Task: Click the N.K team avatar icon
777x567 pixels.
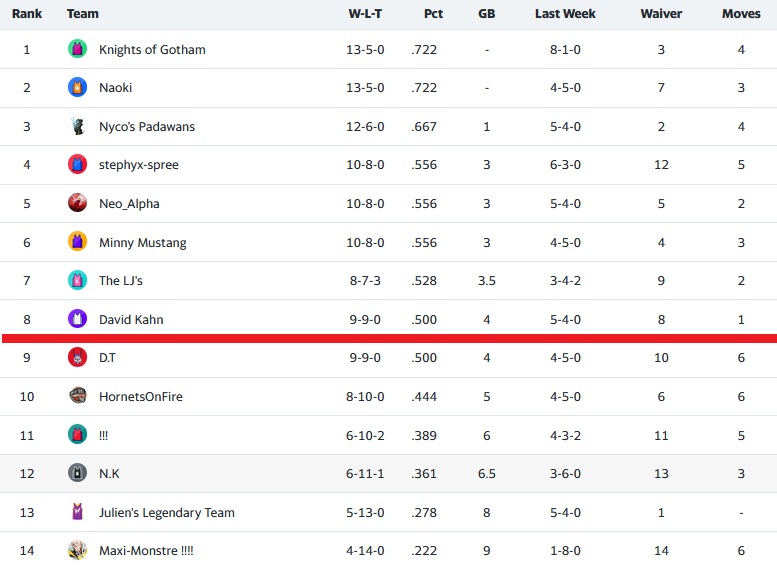Action: [x=77, y=474]
